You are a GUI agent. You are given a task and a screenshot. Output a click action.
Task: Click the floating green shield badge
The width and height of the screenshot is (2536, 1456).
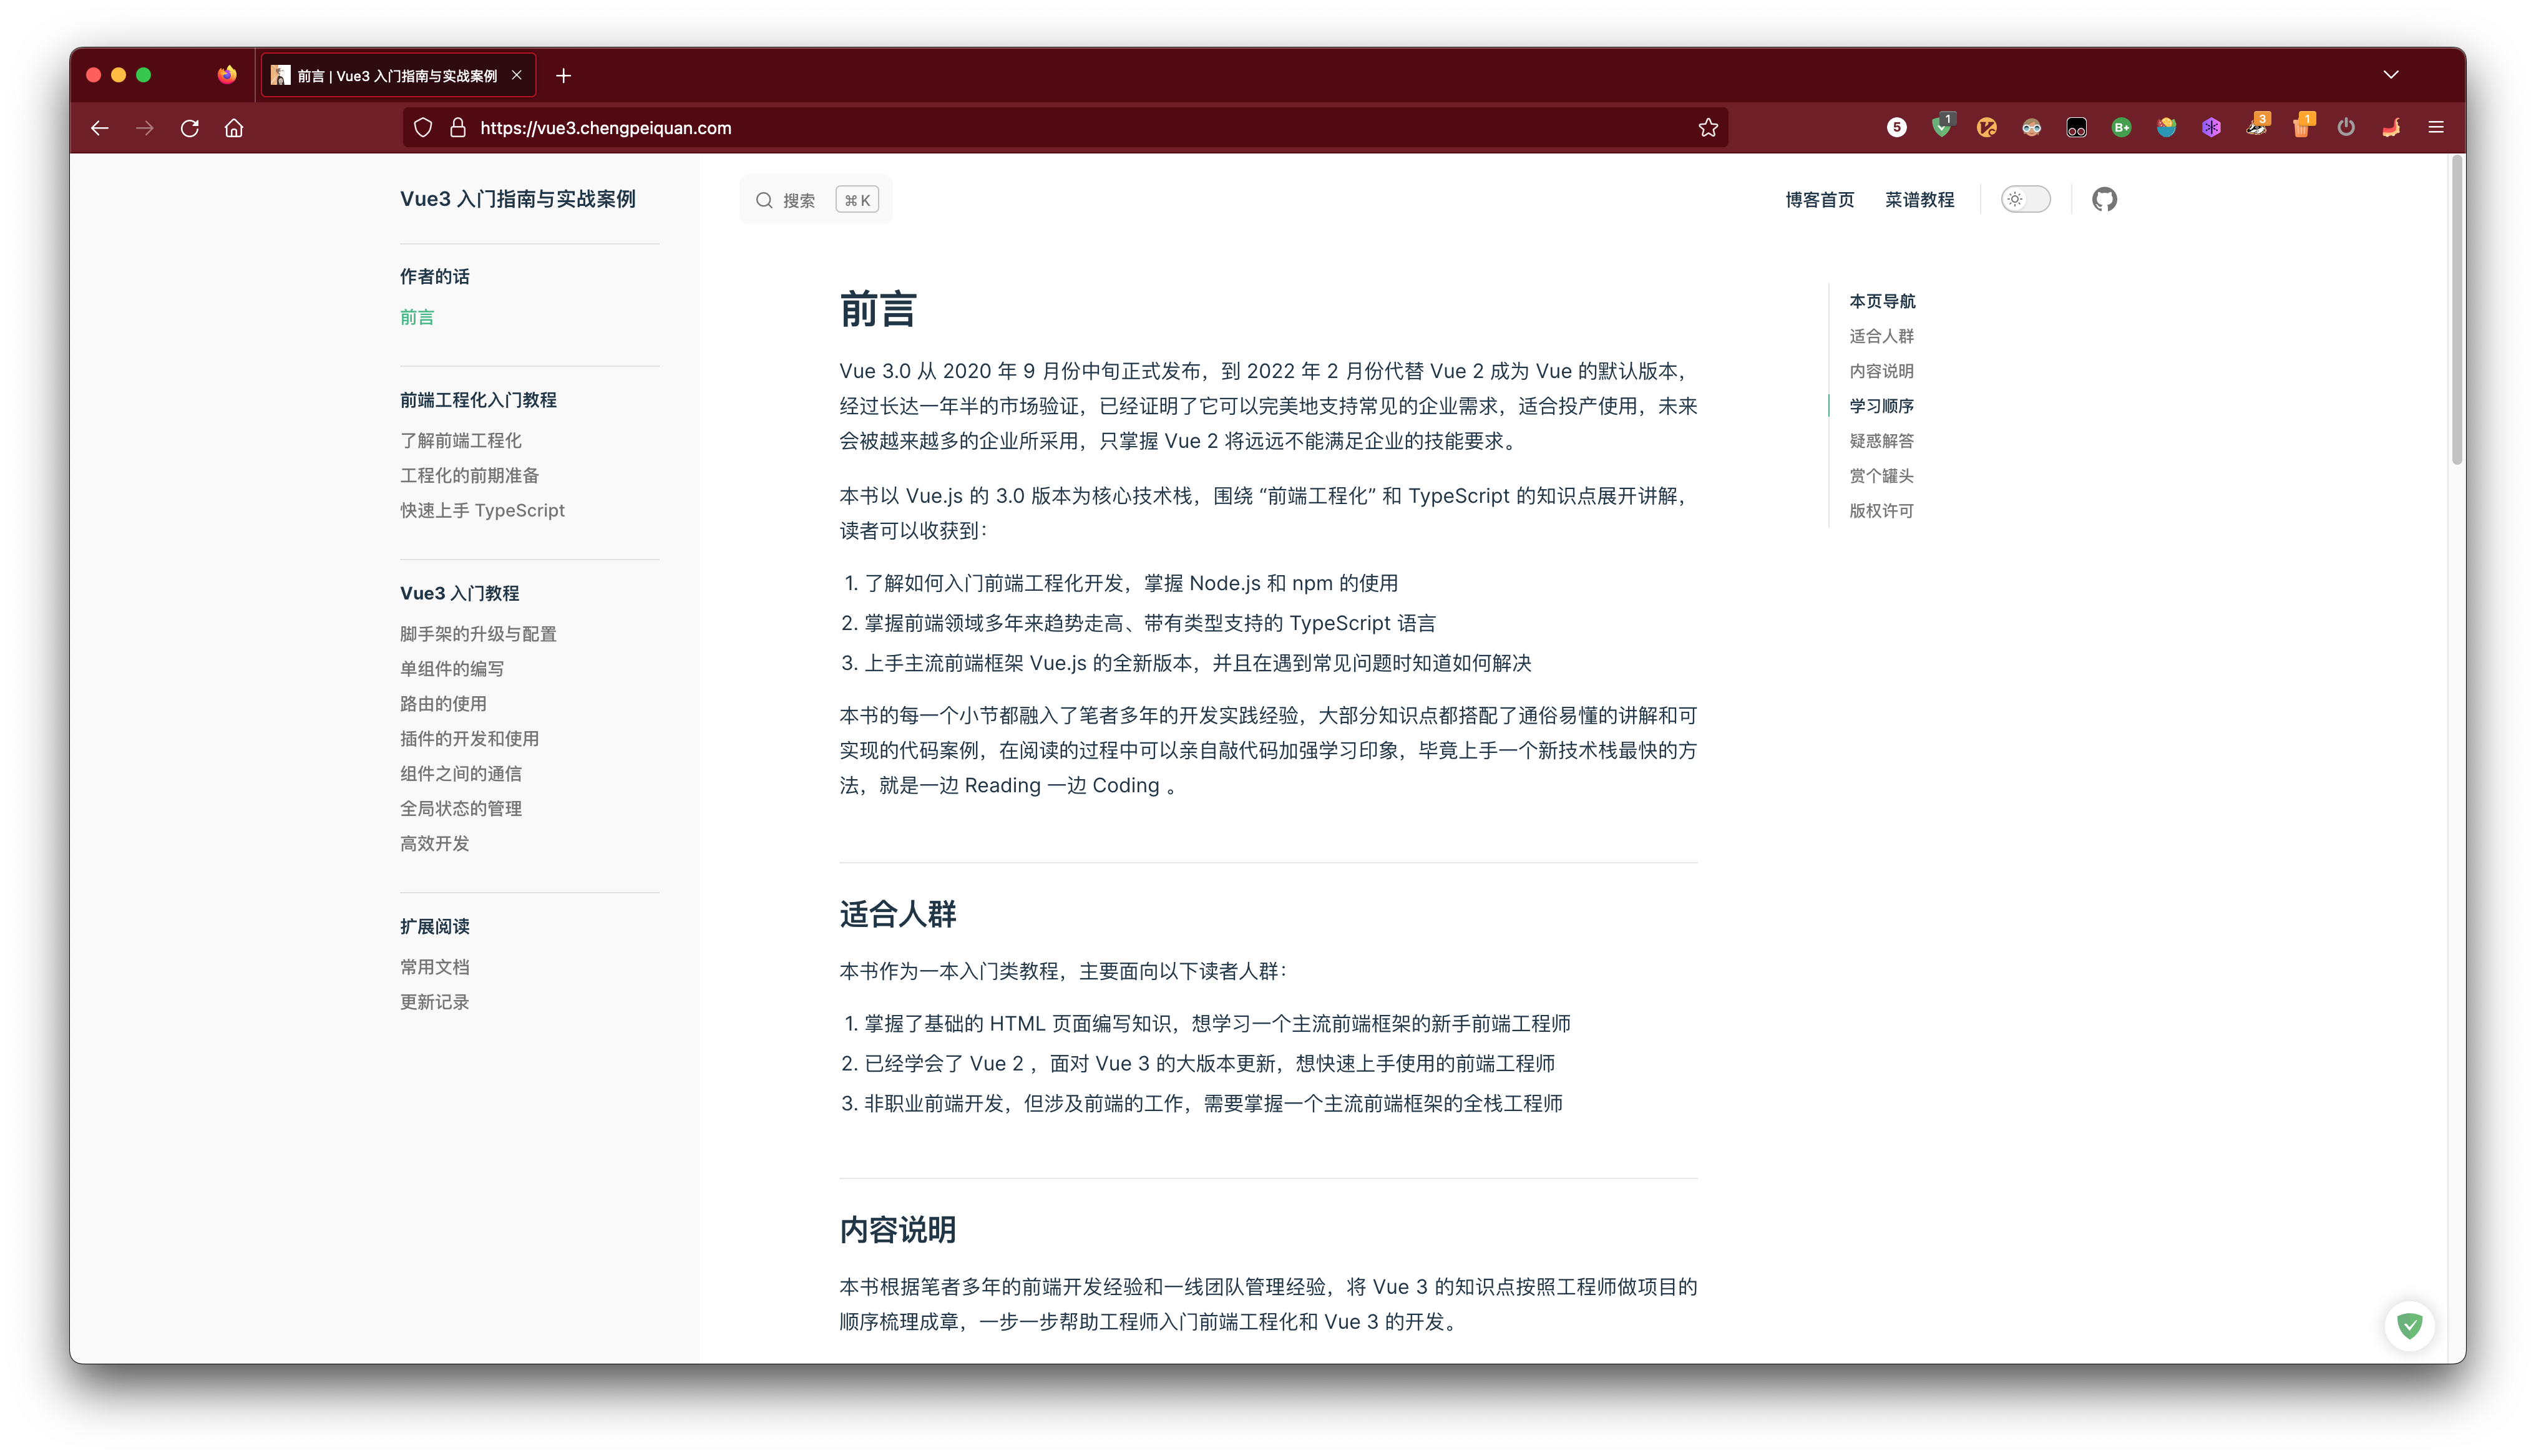click(2409, 1325)
